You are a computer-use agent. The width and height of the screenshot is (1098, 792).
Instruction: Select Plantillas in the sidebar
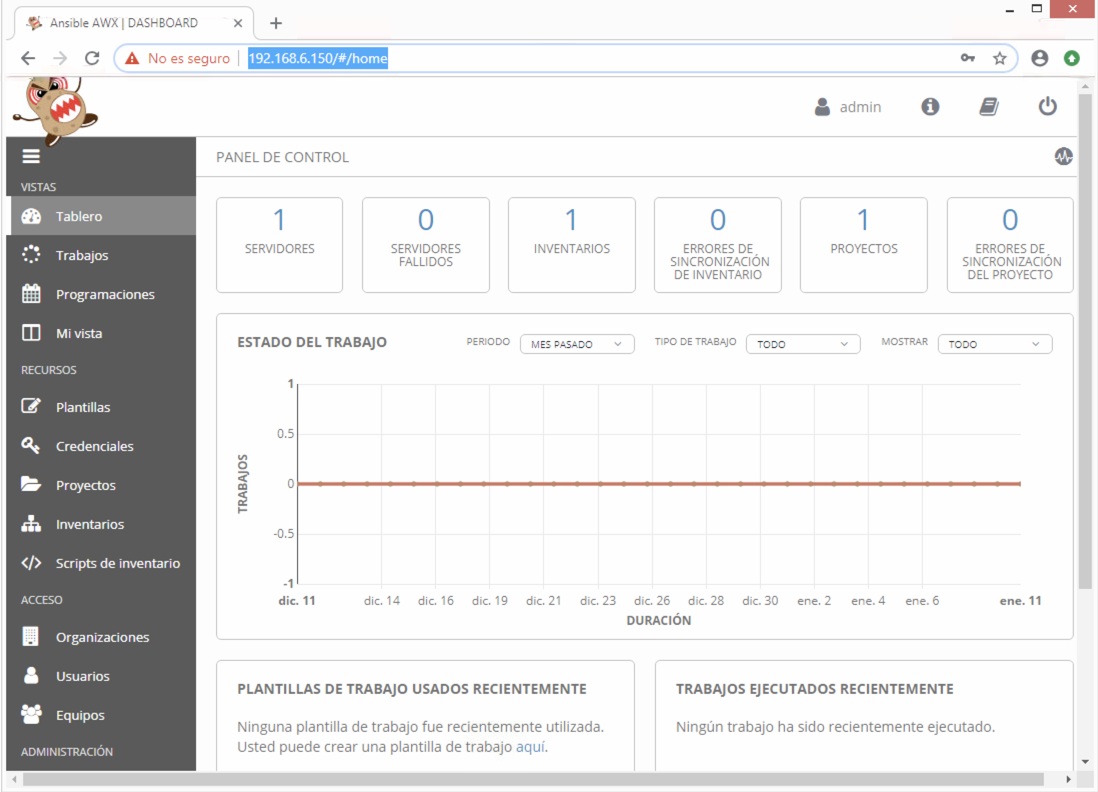click(102, 407)
